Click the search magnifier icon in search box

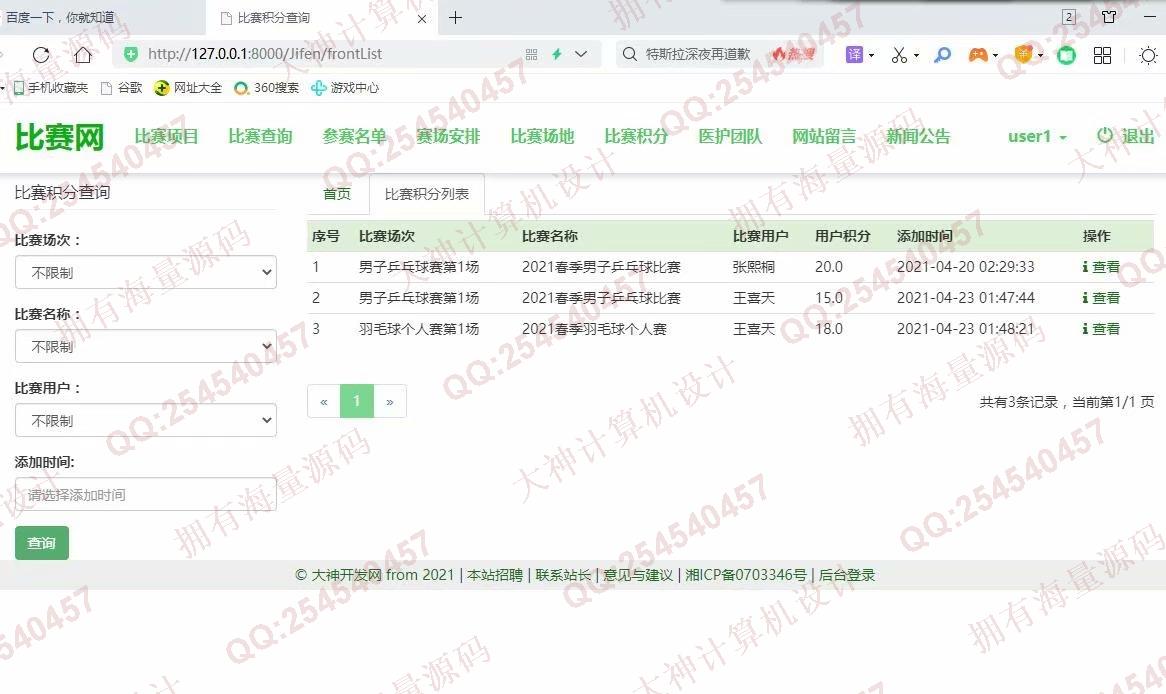[629, 54]
